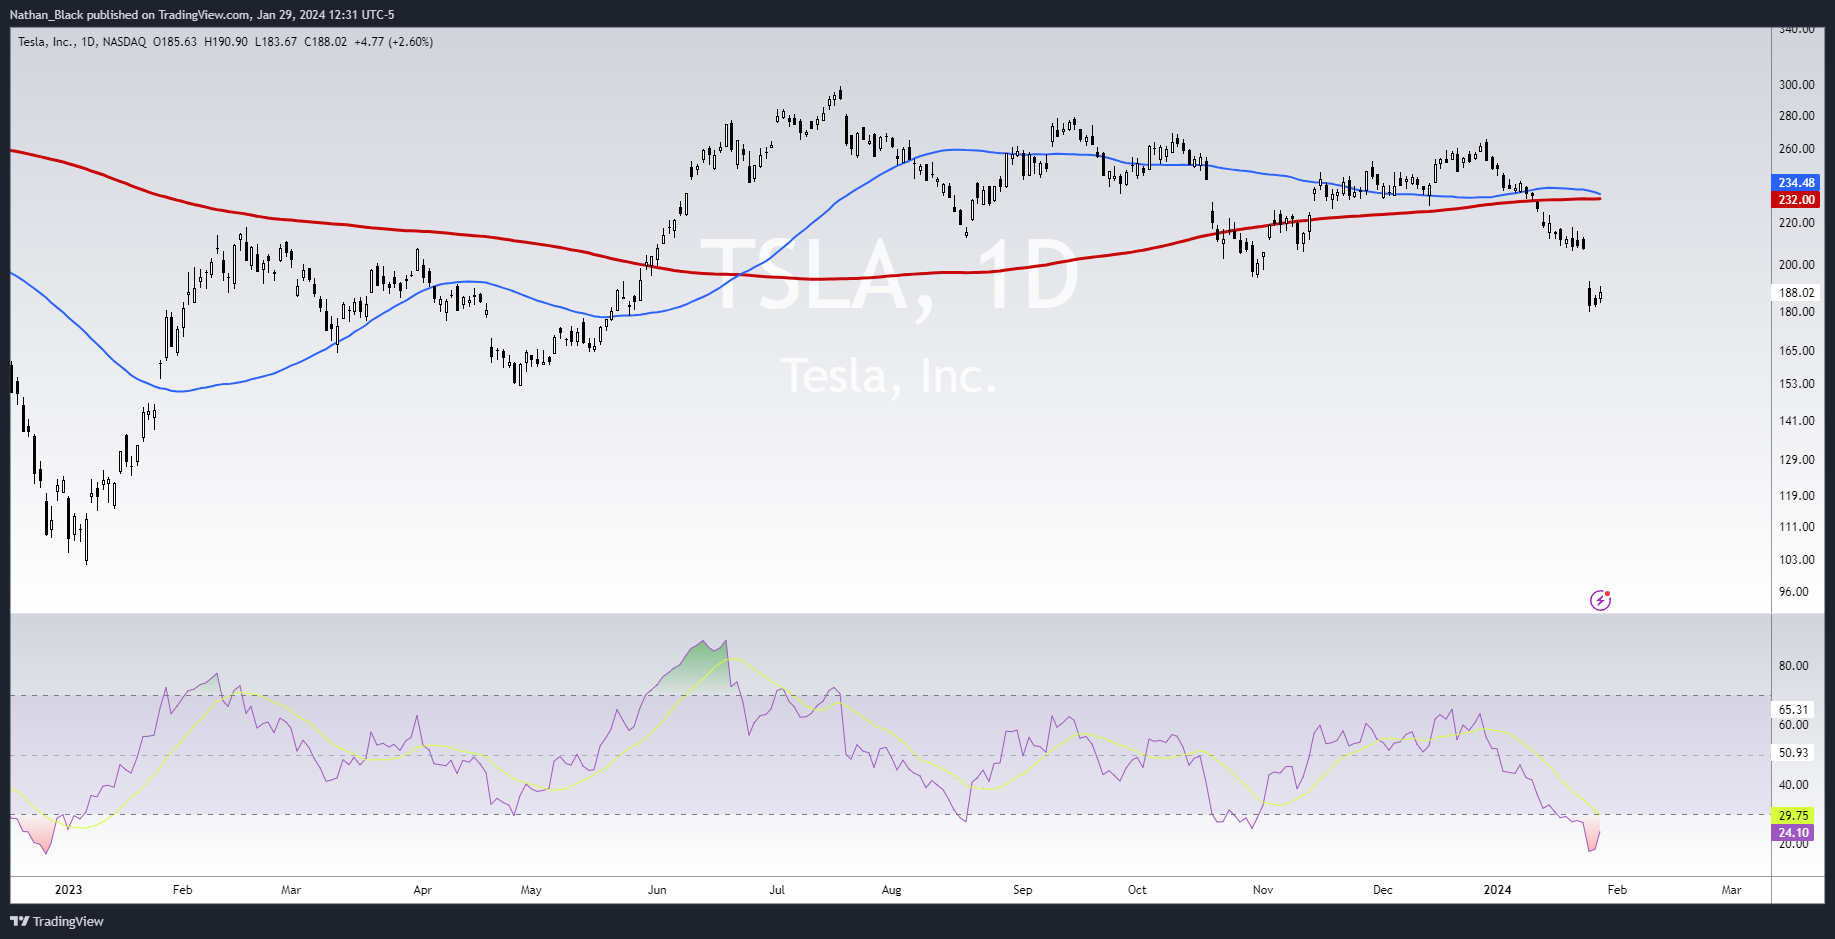The height and width of the screenshot is (939, 1835).
Task: Click the Jun label on time axis
Action: [657, 890]
